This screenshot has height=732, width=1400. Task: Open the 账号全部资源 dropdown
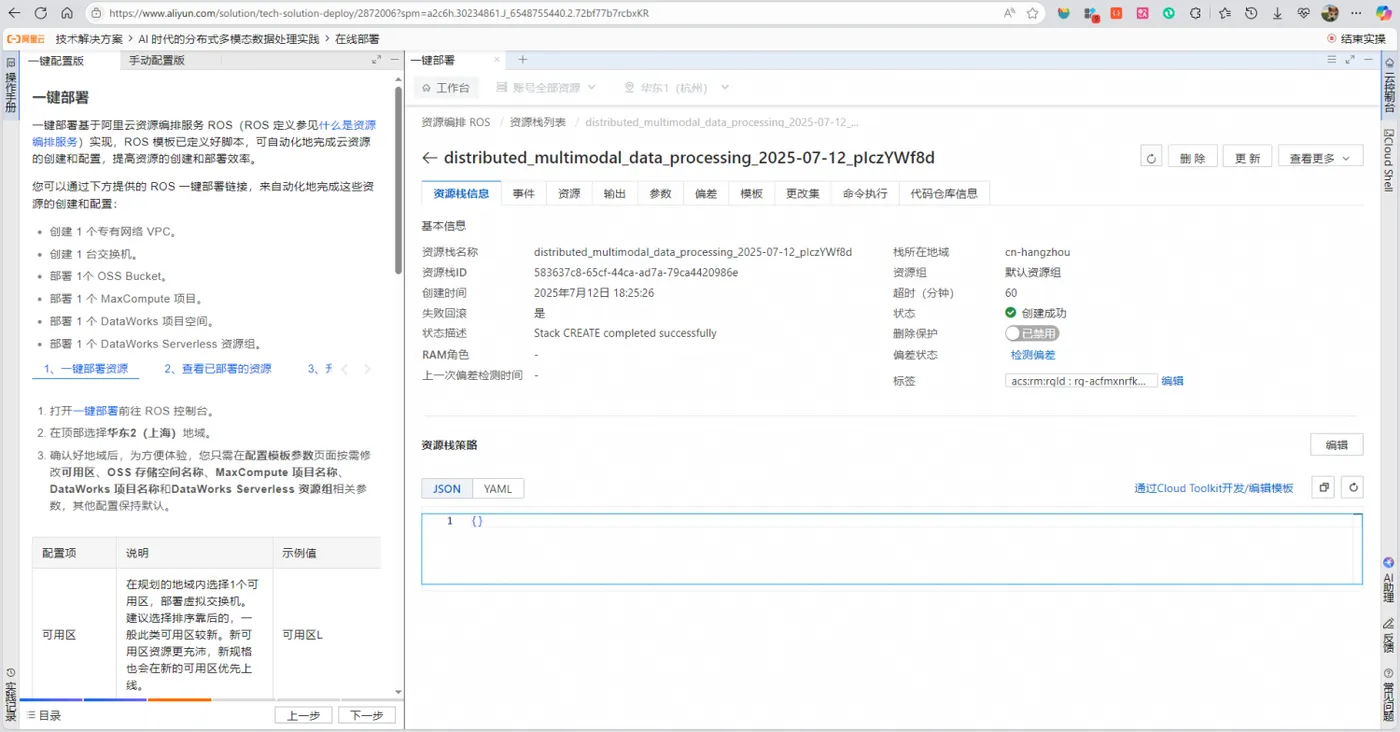coord(546,88)
